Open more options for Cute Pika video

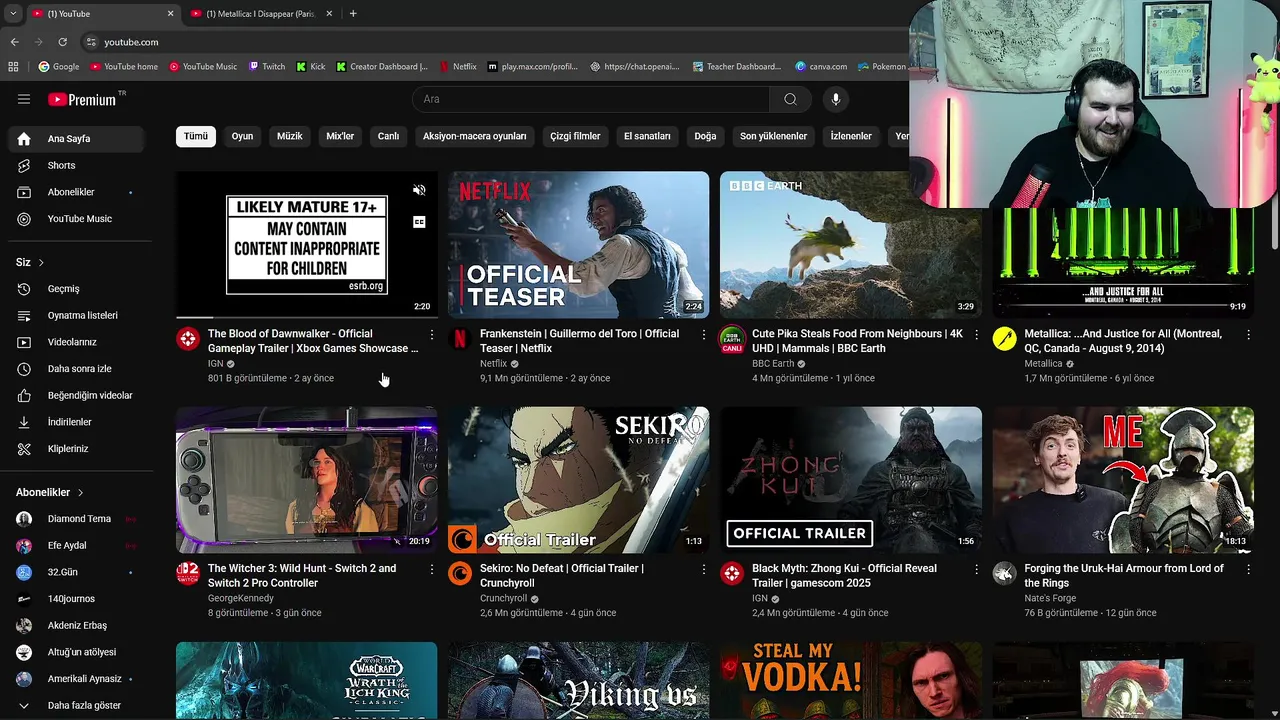tap(976, 334)
